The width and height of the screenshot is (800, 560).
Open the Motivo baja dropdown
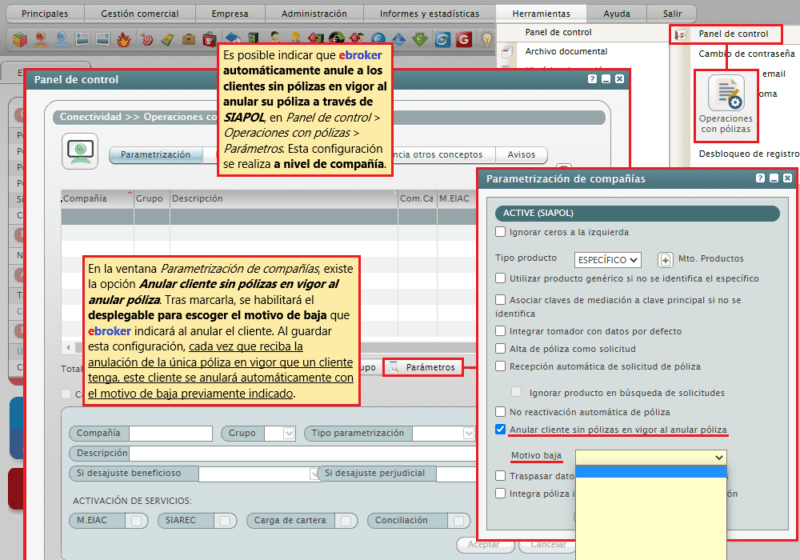coord(651,457)
